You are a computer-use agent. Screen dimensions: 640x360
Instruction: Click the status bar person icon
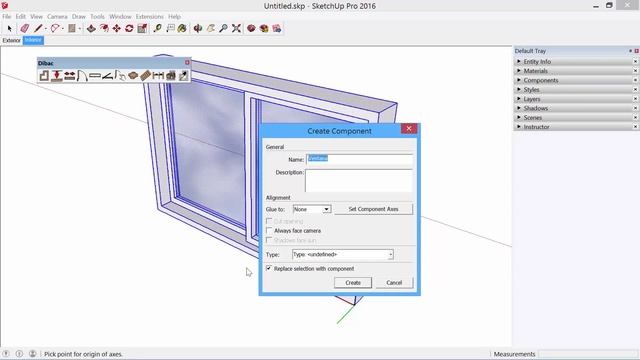pyautogui.click(x=33, y=354)
